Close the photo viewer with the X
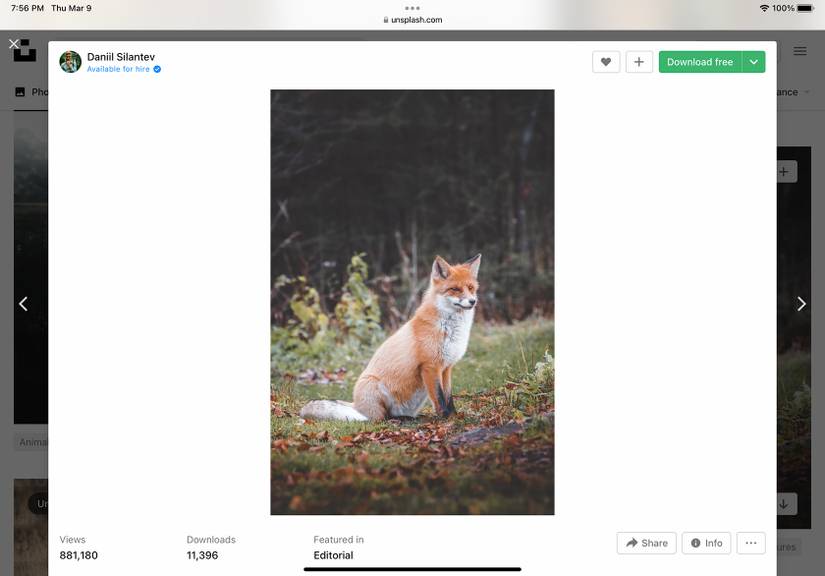The height and width of the screenshot is (576, 825). (x=14, y=43)
